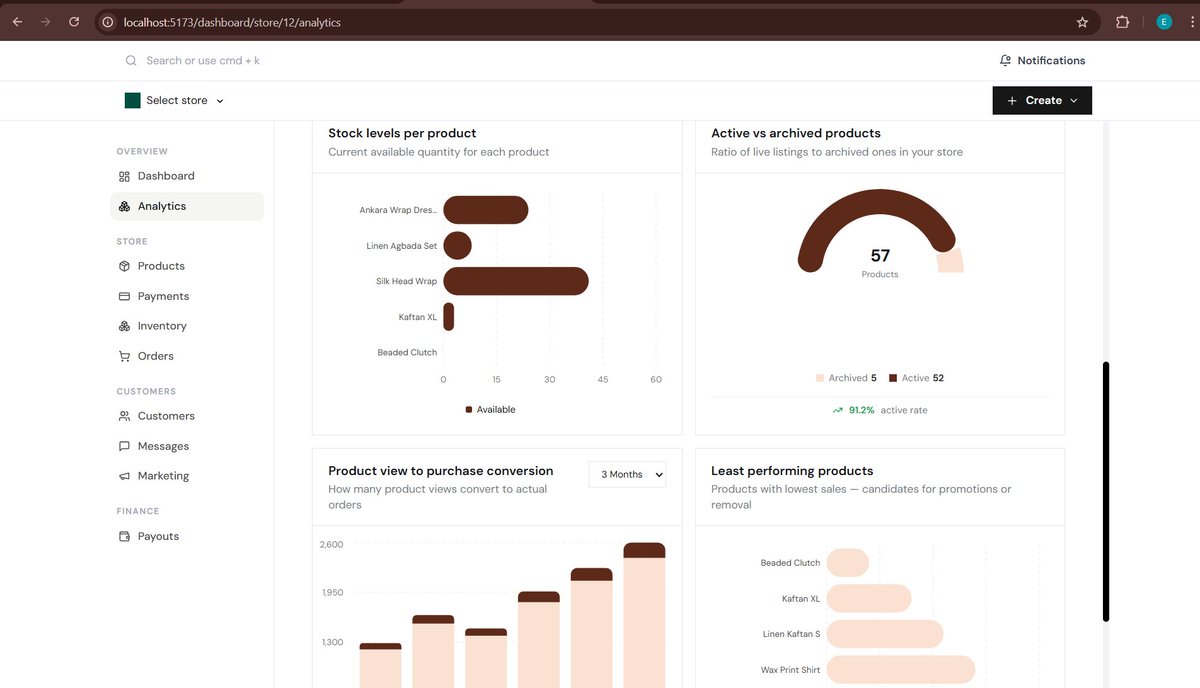Click the "Product view to purchase conversion" heading
Image resolution: width=1200 pixels, height=688 pixels.
(441, 471)
